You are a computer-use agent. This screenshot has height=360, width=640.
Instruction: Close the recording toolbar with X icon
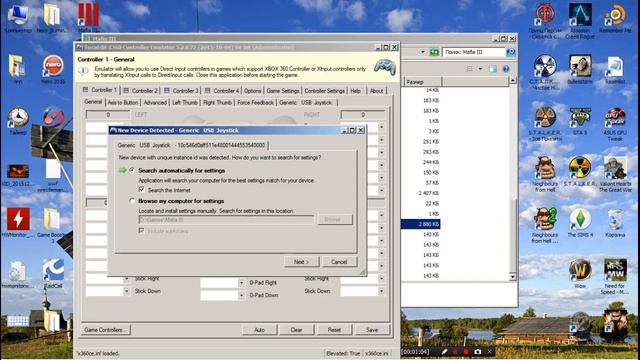pyautogui.click(x=490, y=351)
